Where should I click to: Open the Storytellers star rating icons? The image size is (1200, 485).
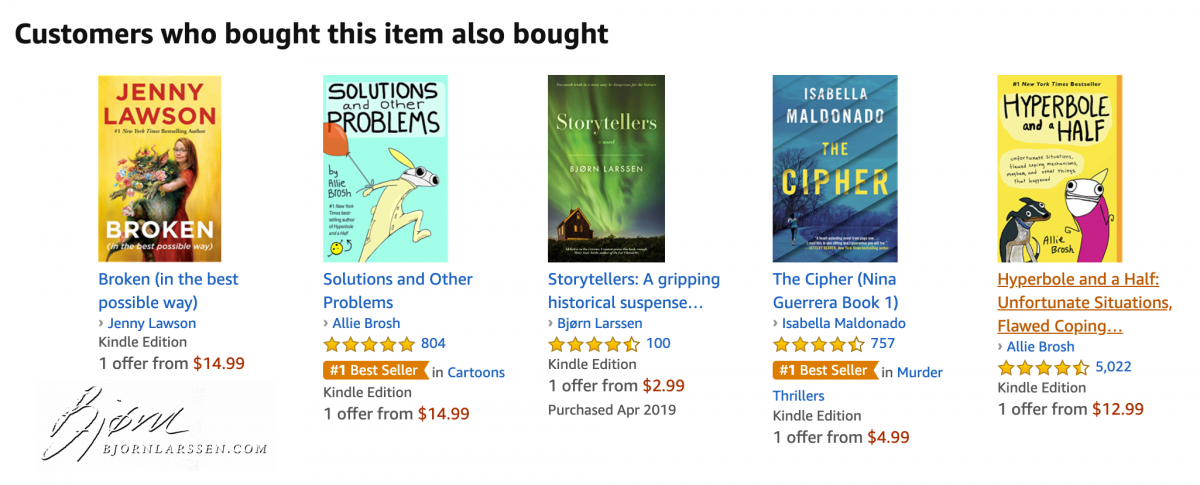tap(593, 344)
